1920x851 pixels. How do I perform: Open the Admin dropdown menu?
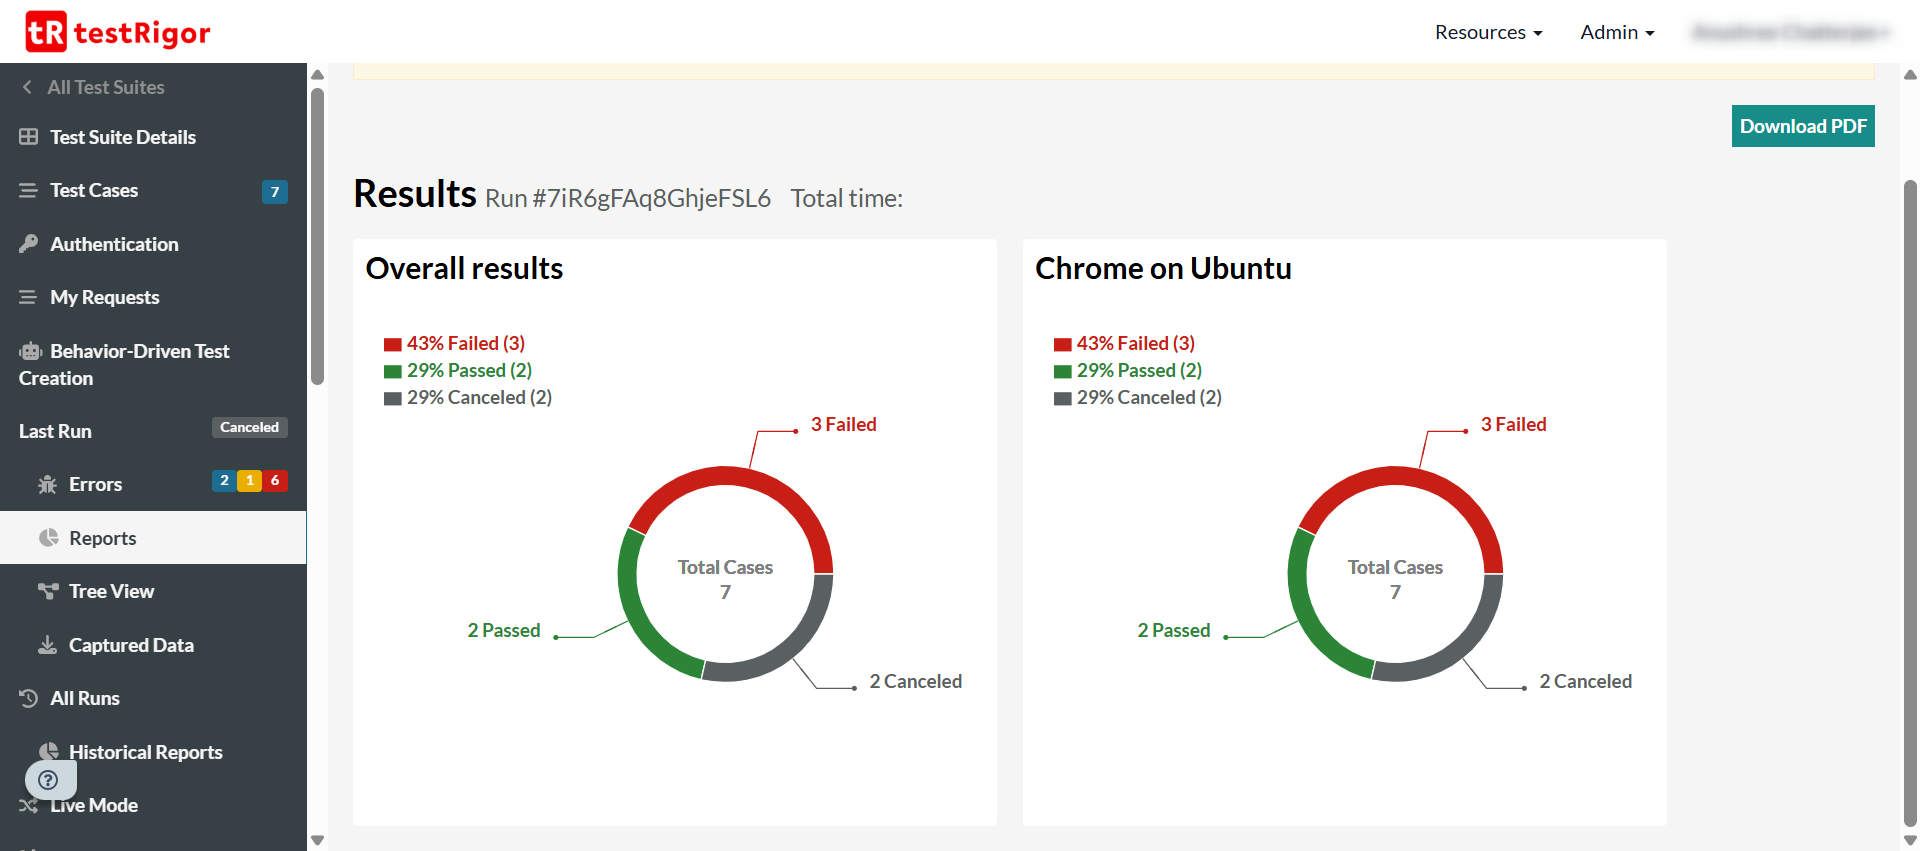tap(1617, 32)
